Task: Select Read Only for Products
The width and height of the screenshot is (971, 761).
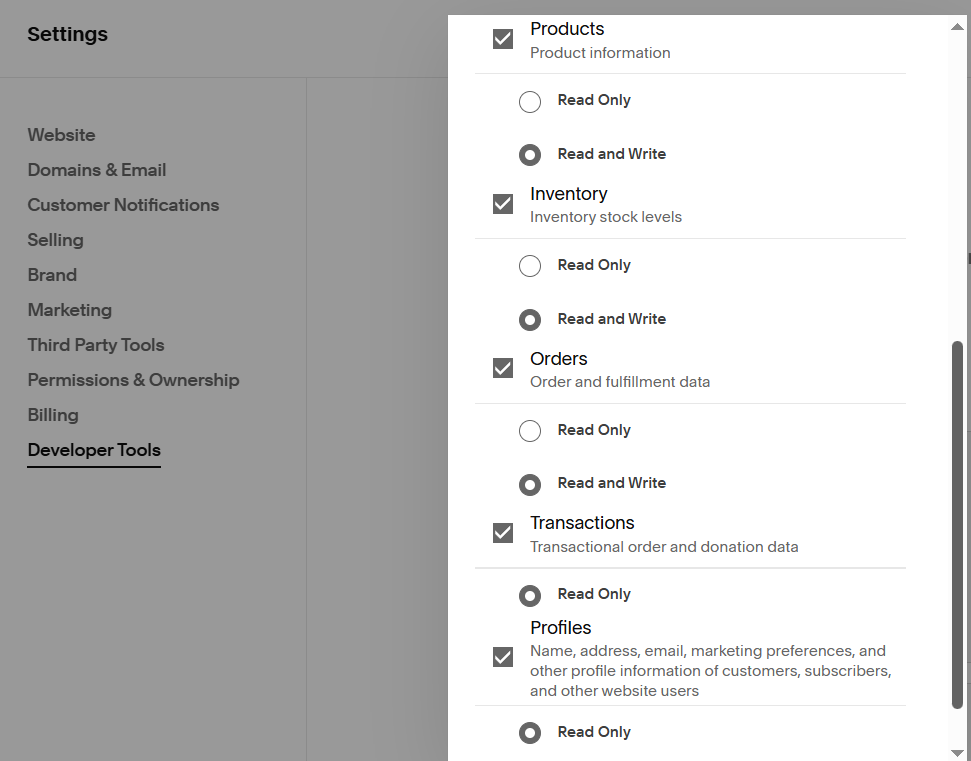Action: tap(530, 101)
